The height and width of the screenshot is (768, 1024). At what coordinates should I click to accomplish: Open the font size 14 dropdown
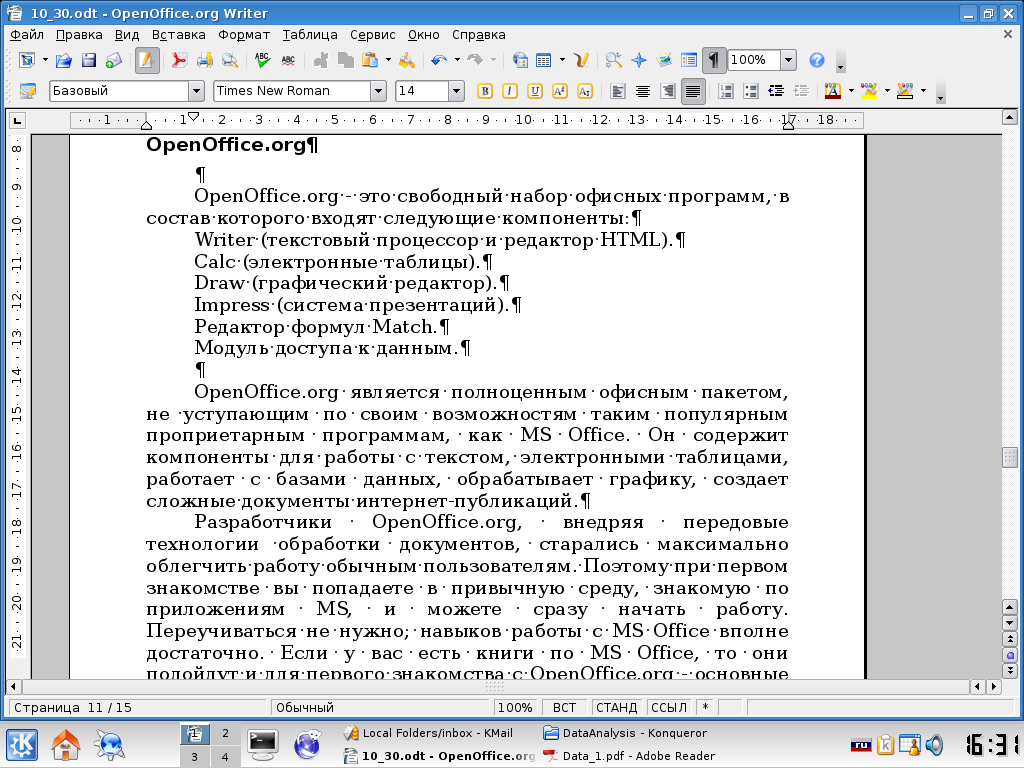pyautogui.click(x=456, y=91)
